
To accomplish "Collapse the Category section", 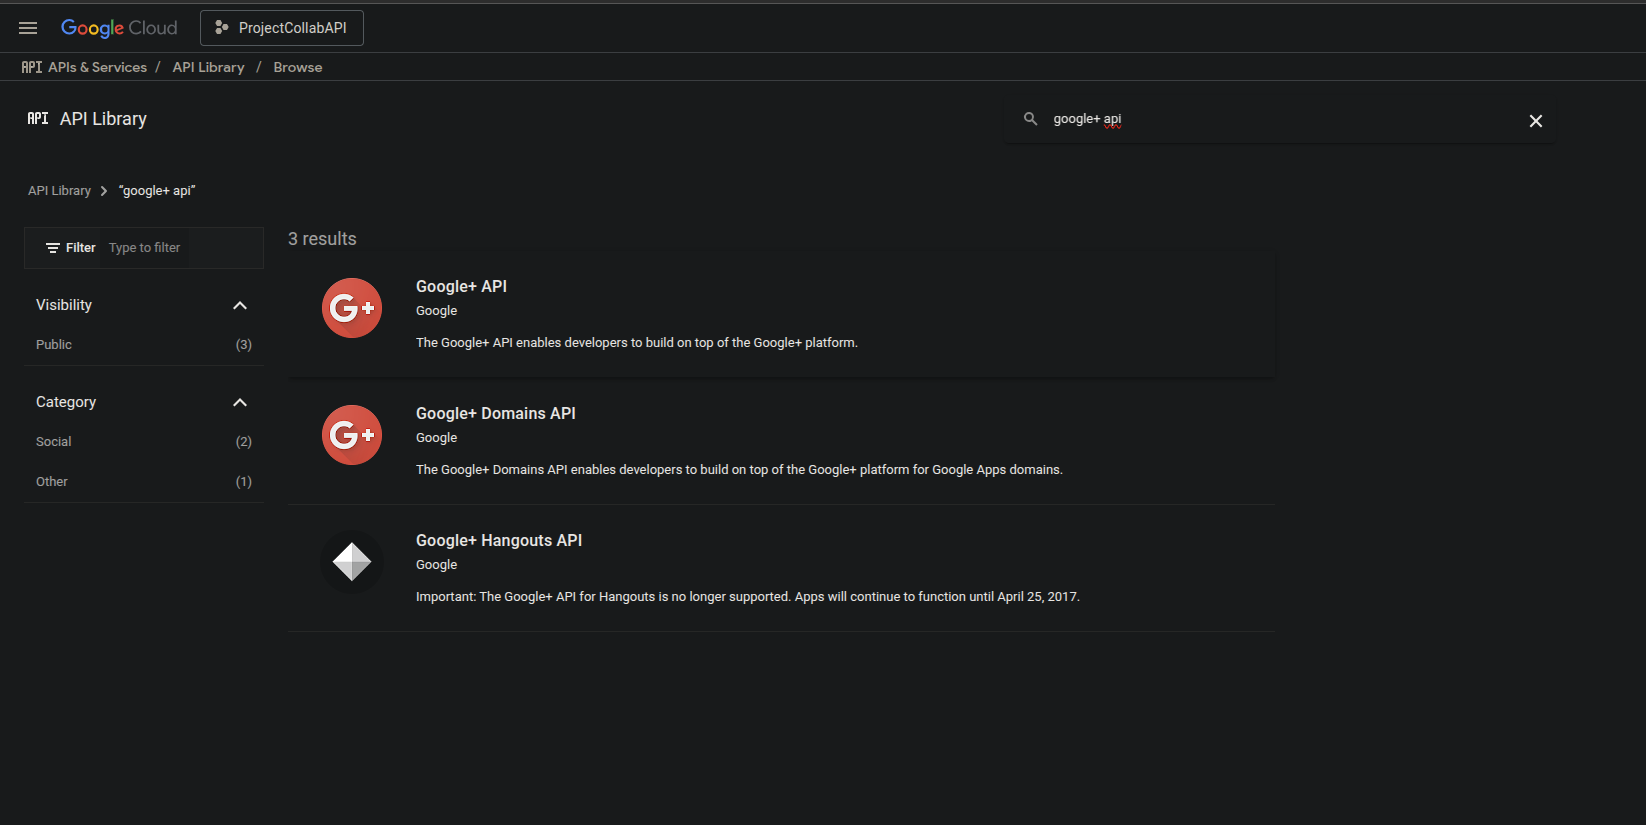I will [240, 402].
